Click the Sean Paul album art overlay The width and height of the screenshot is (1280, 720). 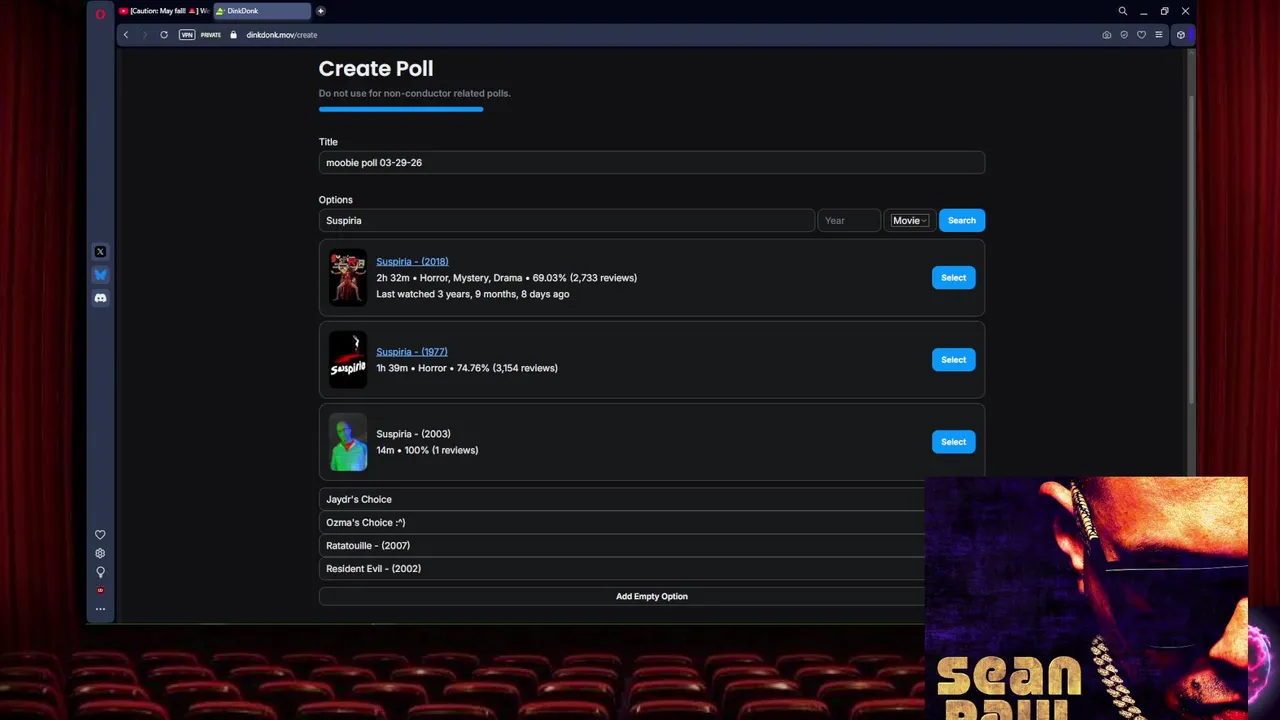pos(1087,598)
